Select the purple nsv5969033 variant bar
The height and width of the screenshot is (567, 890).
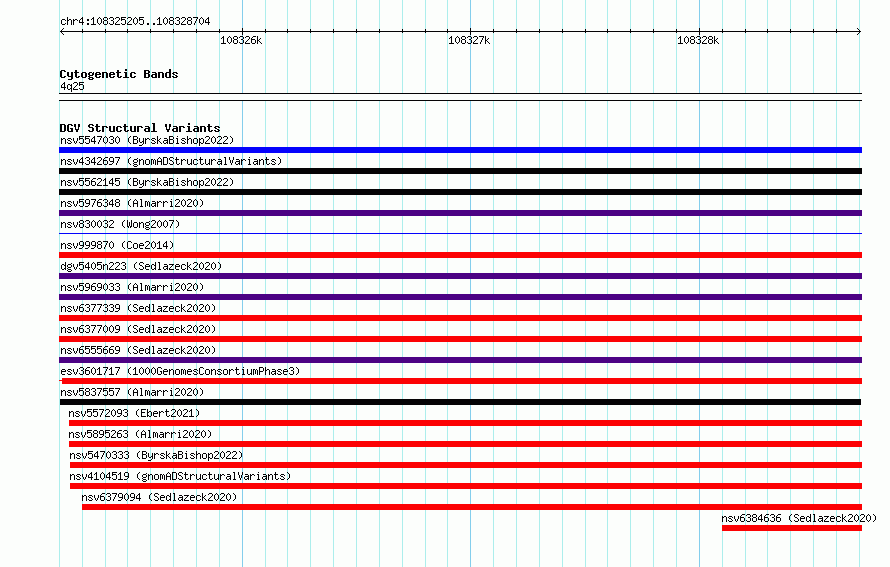[460, 297]
